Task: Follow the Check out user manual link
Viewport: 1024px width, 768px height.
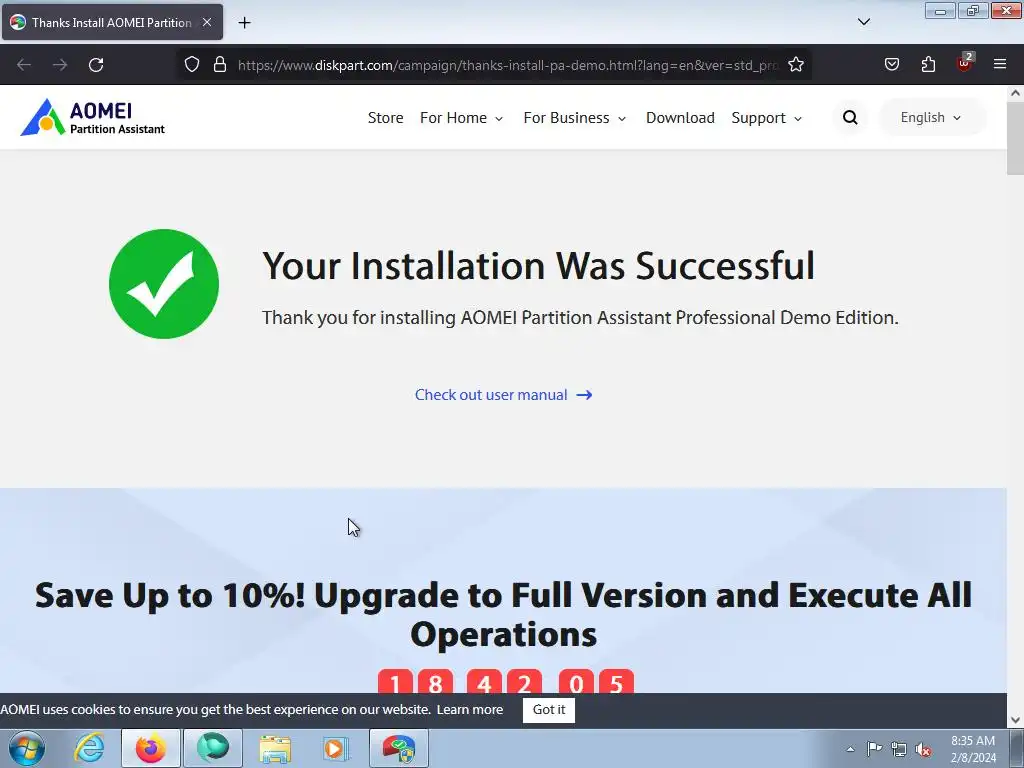Action: click(504, 395)
